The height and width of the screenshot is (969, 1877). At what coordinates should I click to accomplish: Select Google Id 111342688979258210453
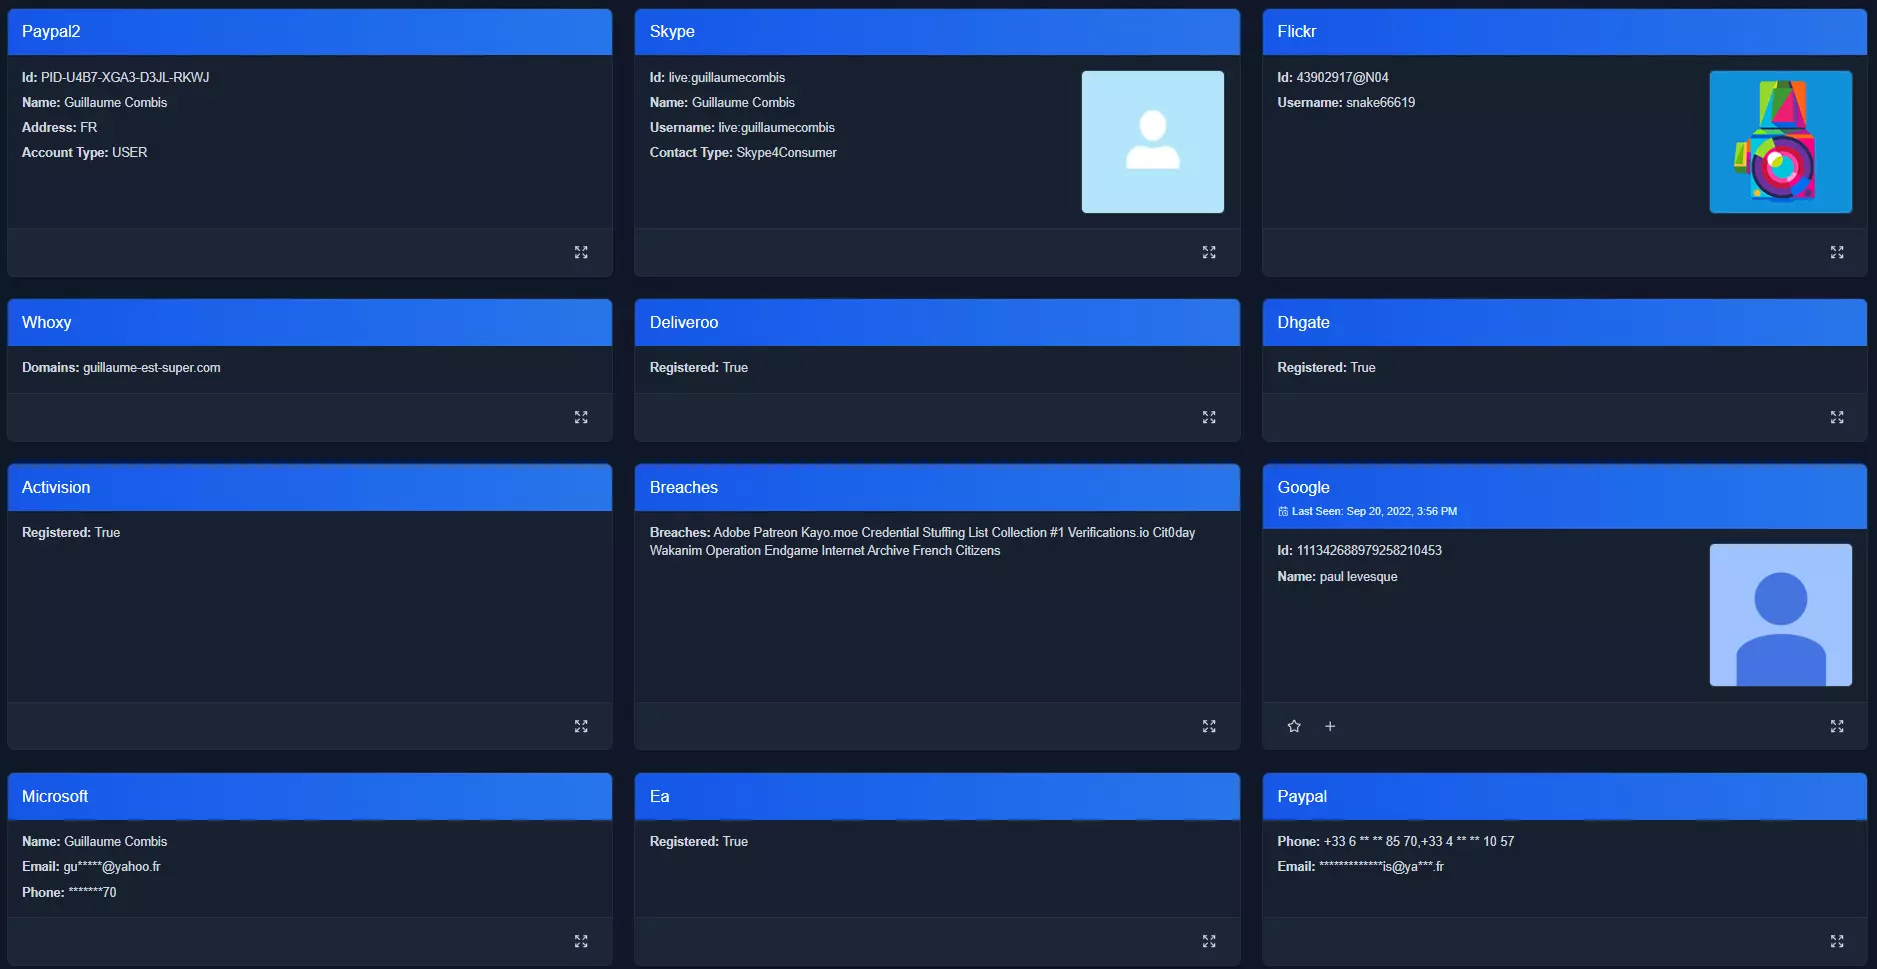tap(1359, 550)
